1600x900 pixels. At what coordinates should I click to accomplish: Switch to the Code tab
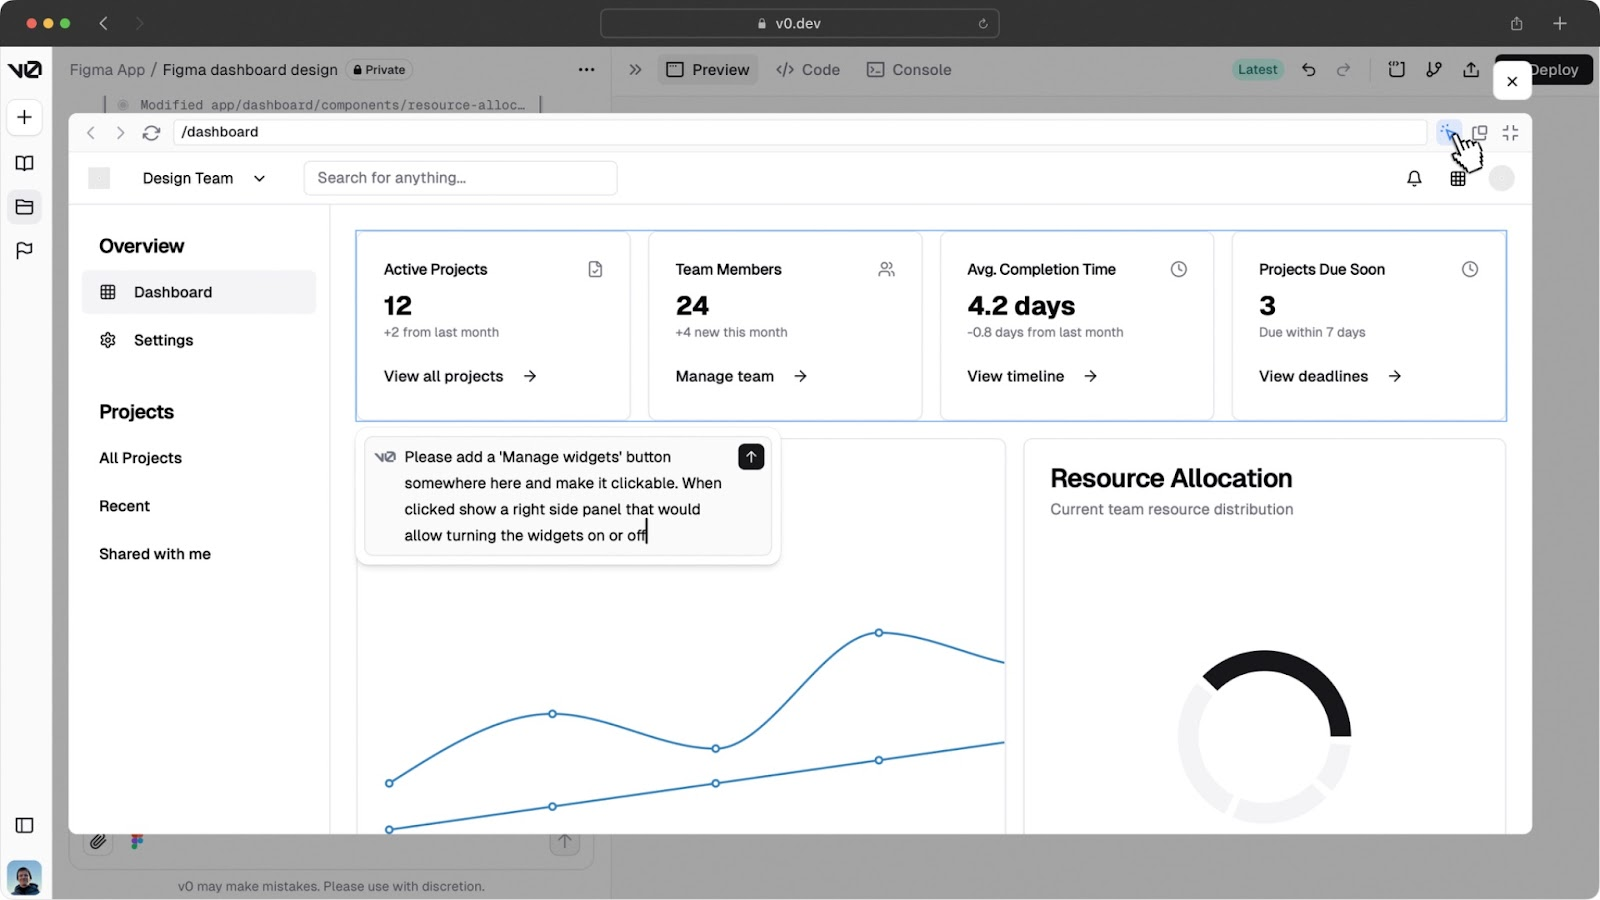(x=808, y=70)
